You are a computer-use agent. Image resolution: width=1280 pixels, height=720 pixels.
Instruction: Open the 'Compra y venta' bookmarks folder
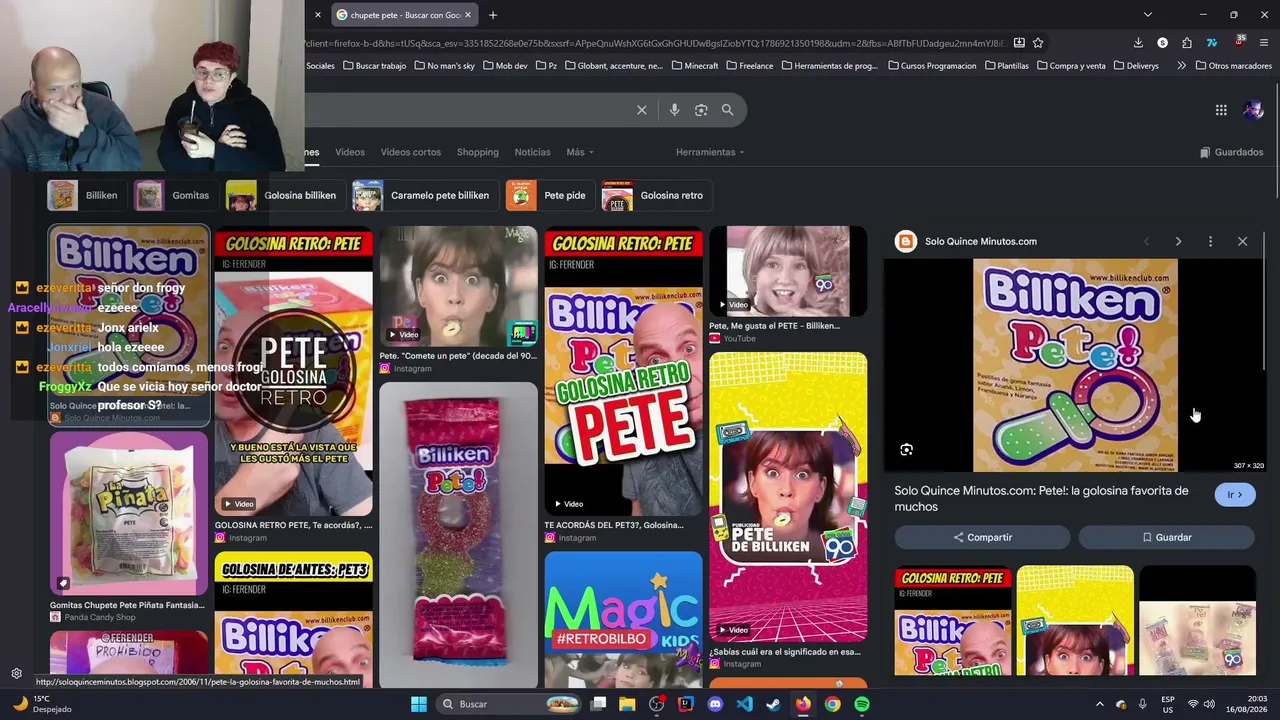point(1070,66)
